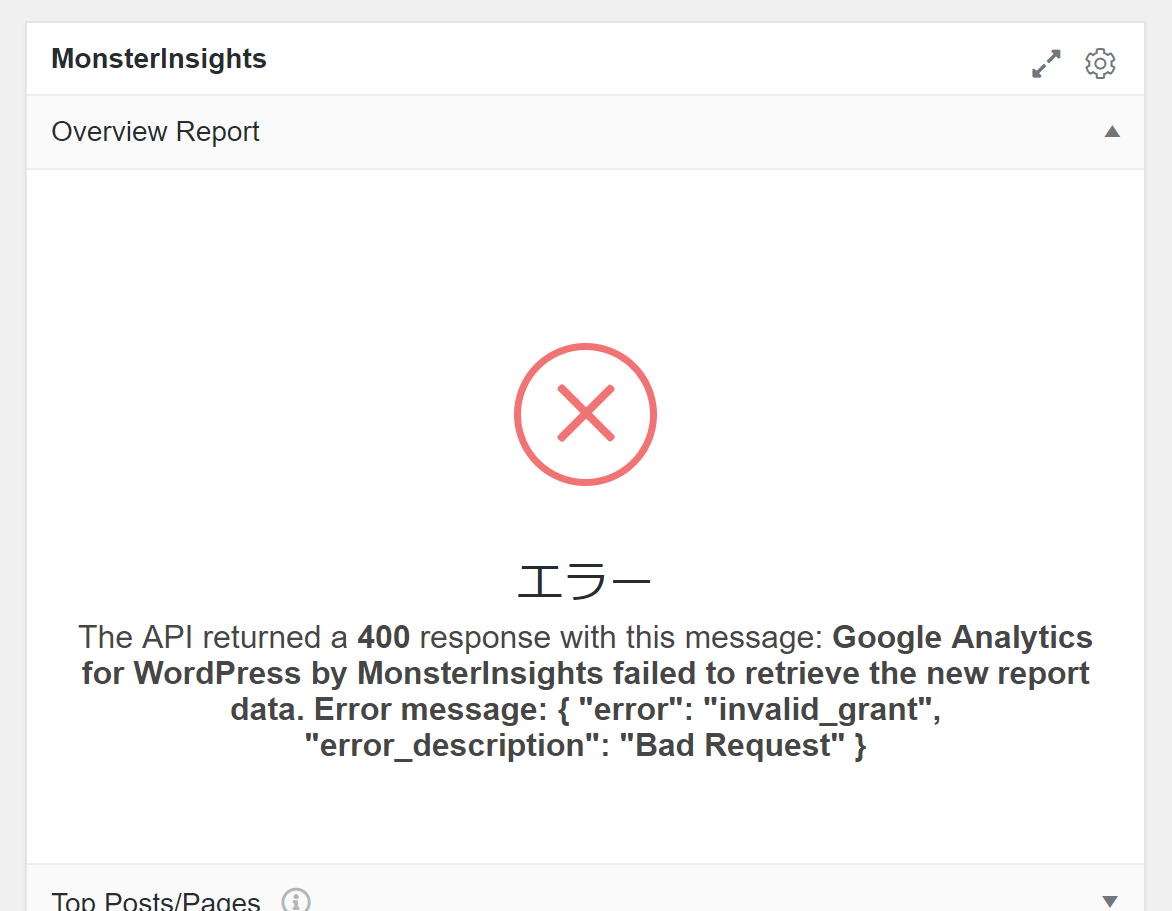Expand the Top Posts/Pages section arrow
1172x911 pixels.
(1110, 901)
